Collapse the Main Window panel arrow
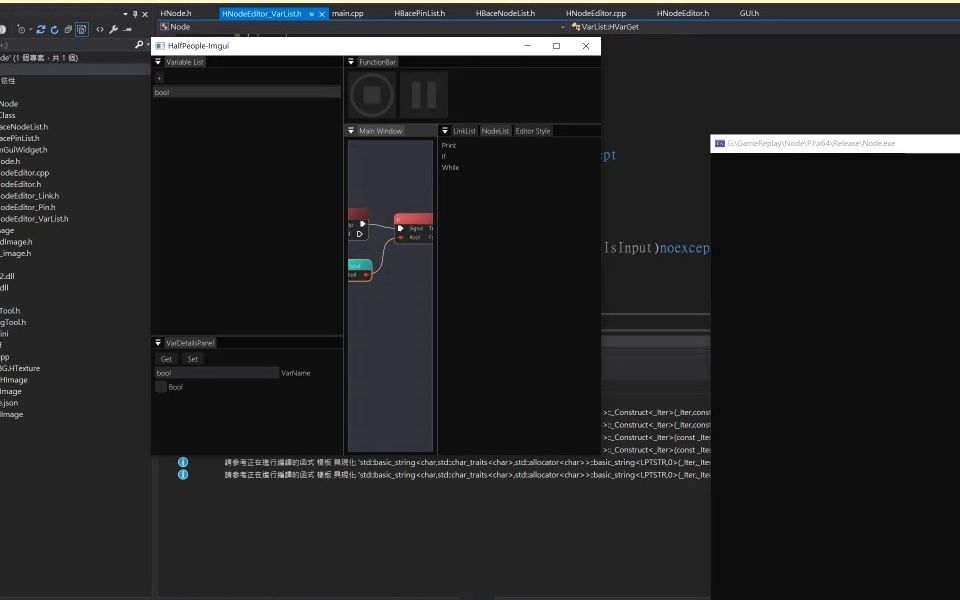This screenshot has height=600, width=960. pos(351,130)
